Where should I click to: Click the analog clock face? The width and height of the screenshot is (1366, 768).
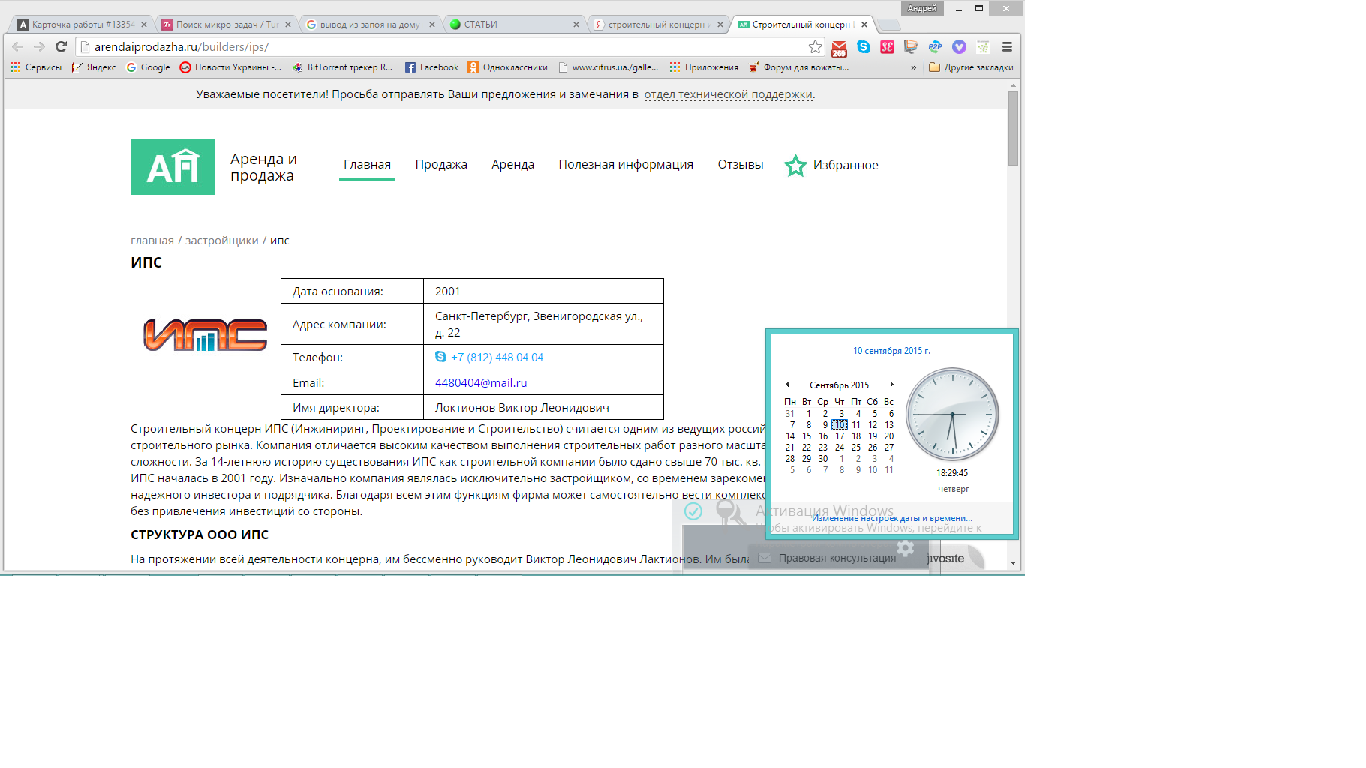click(952, 413)
